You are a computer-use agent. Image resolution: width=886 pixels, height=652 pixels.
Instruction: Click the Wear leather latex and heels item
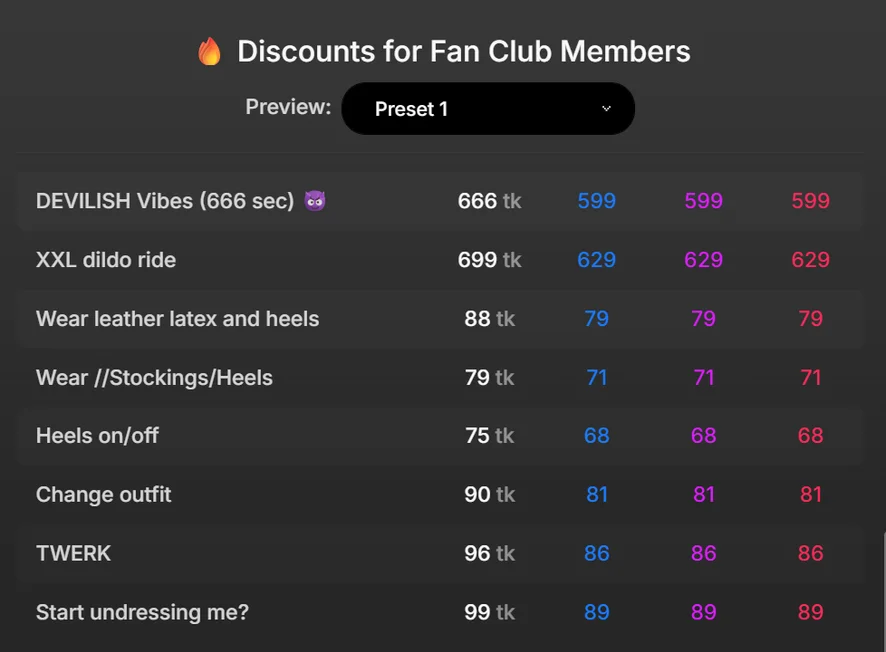point(177,319)
